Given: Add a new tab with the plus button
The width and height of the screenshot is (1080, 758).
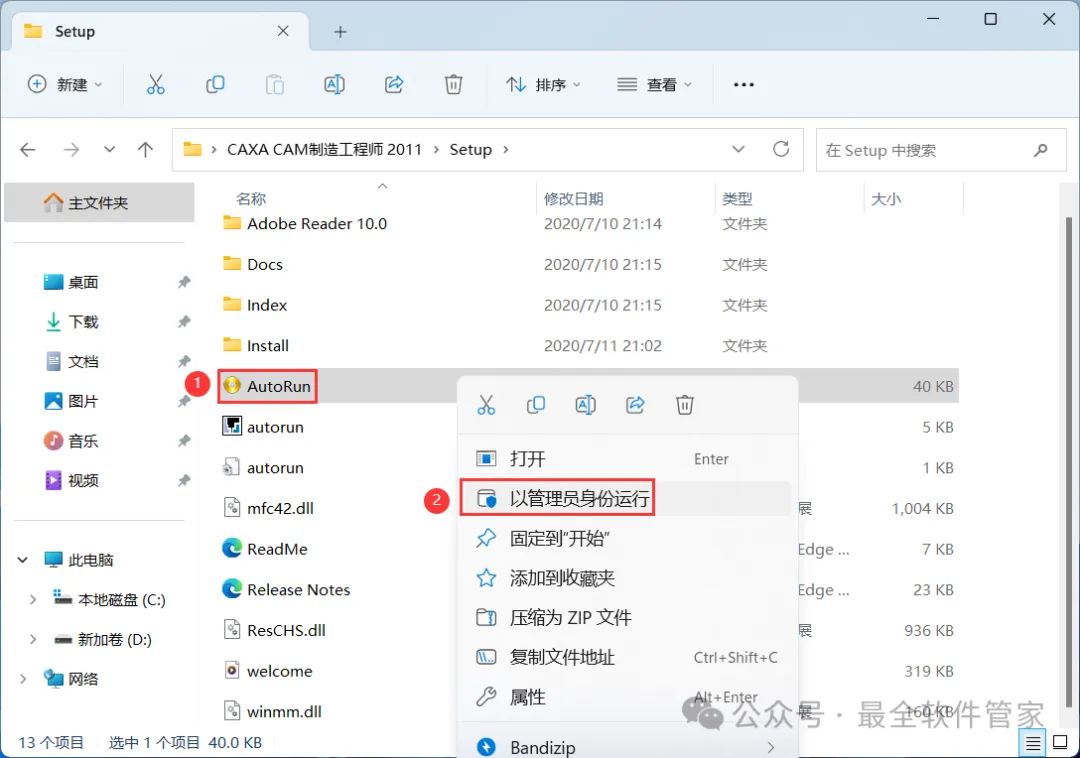Looking at the screenshot, I should (x=340, y=32).
